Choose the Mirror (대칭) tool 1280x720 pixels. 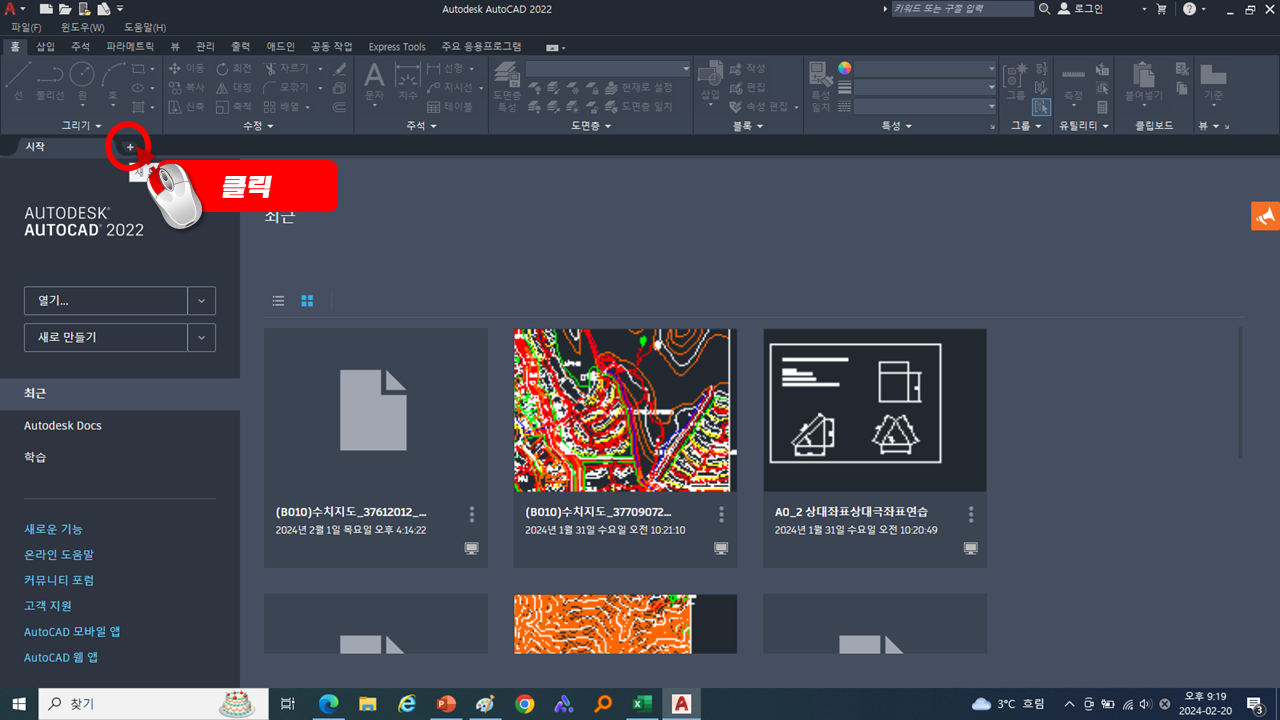[x=234, y=88]
